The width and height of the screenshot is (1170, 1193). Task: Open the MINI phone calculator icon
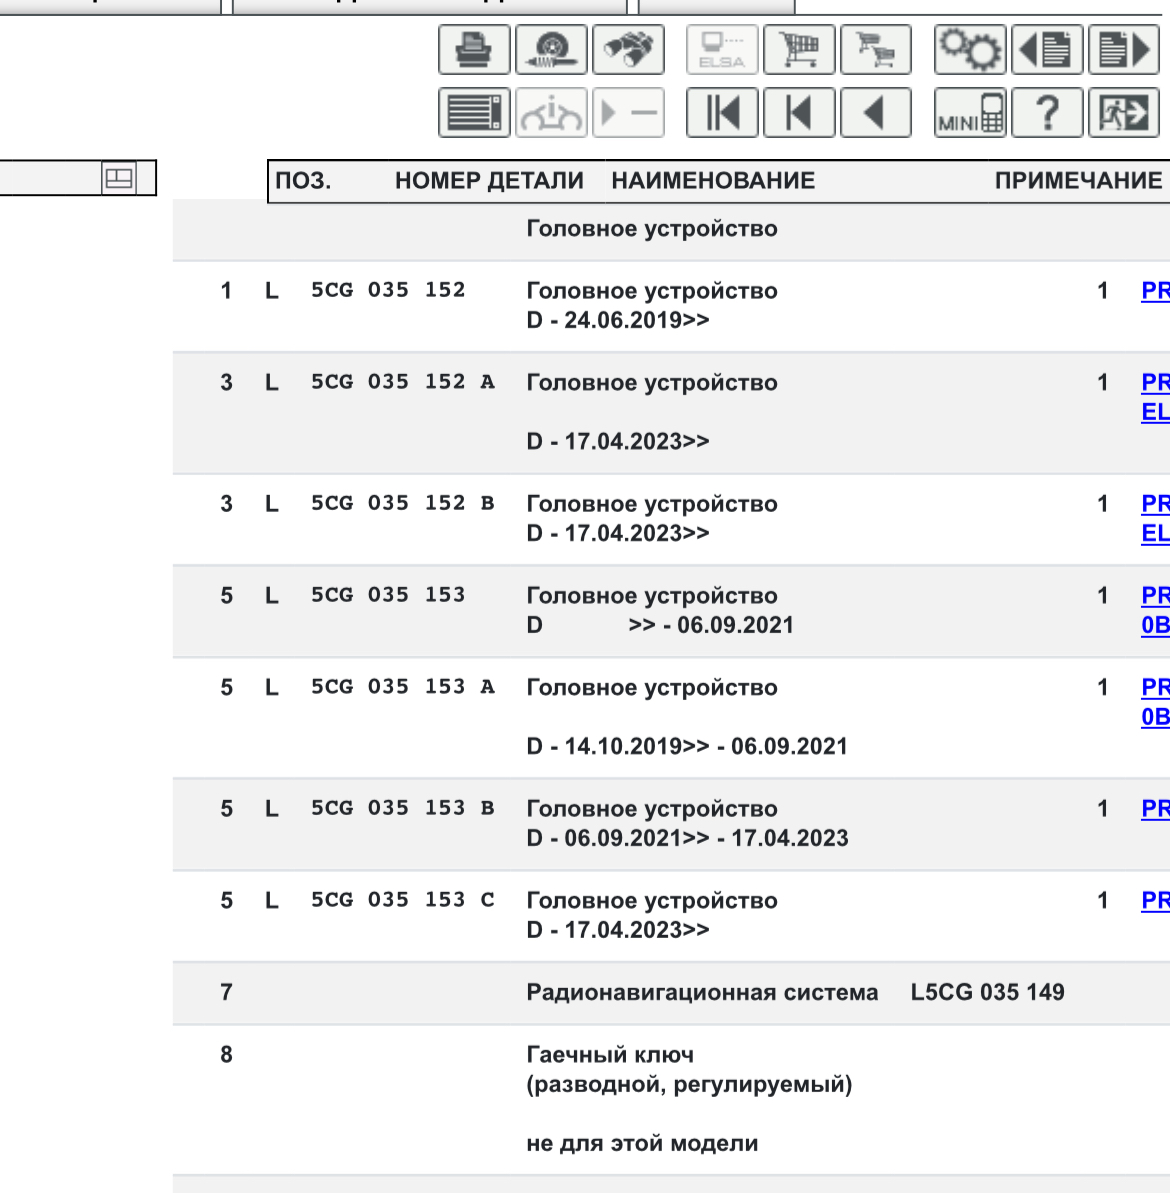[970, 113]
